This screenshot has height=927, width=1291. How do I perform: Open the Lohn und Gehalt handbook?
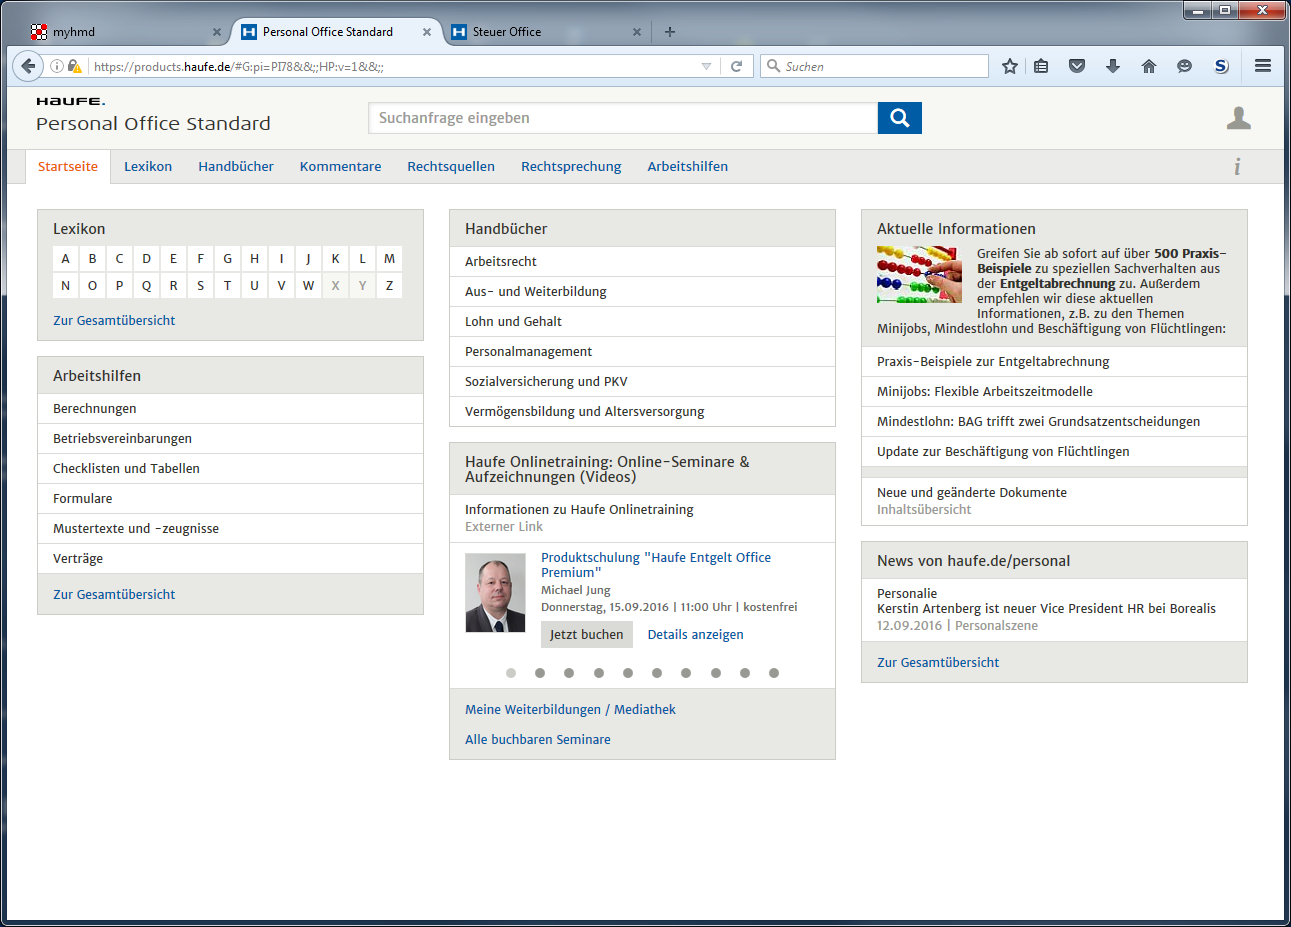pos(513,321)
